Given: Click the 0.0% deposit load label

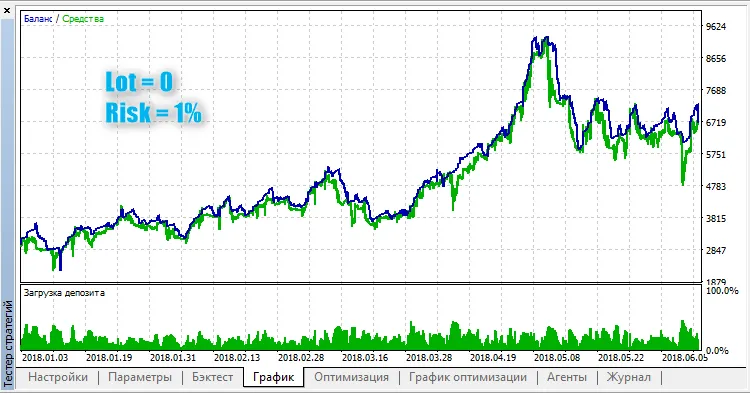Looking at the screenshot, I should point(717,351).
